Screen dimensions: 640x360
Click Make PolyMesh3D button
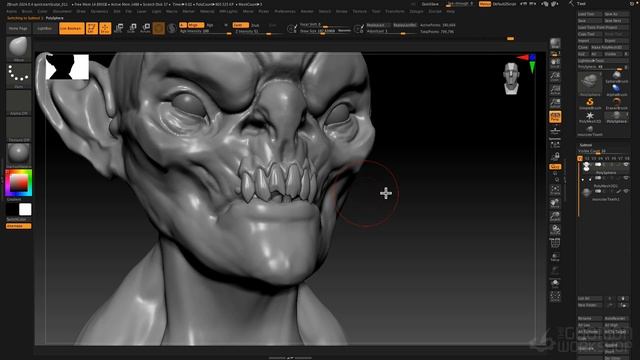click(610, 47)
